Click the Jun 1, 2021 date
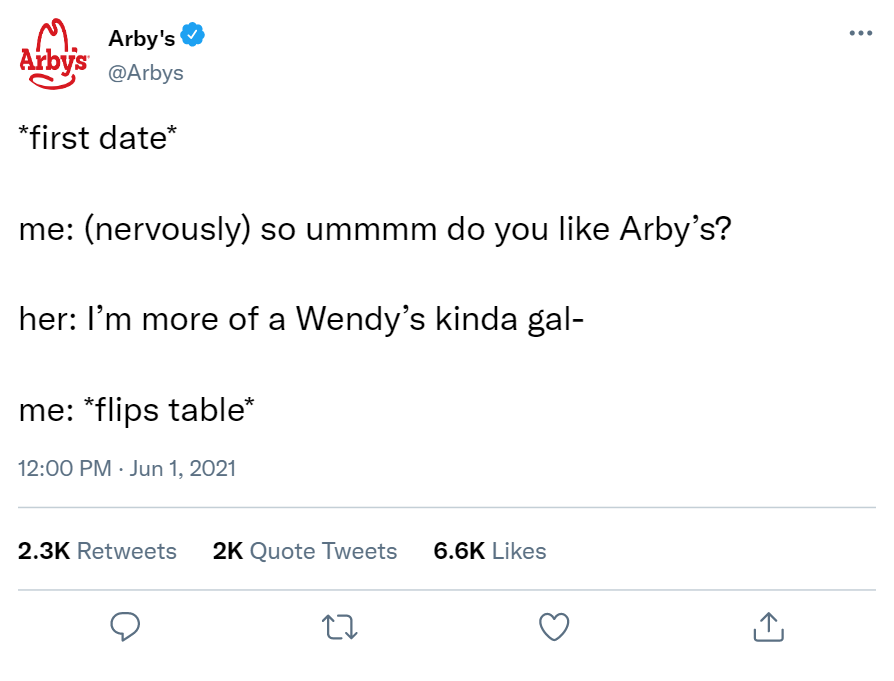894x681 pixels. (183, 468)
